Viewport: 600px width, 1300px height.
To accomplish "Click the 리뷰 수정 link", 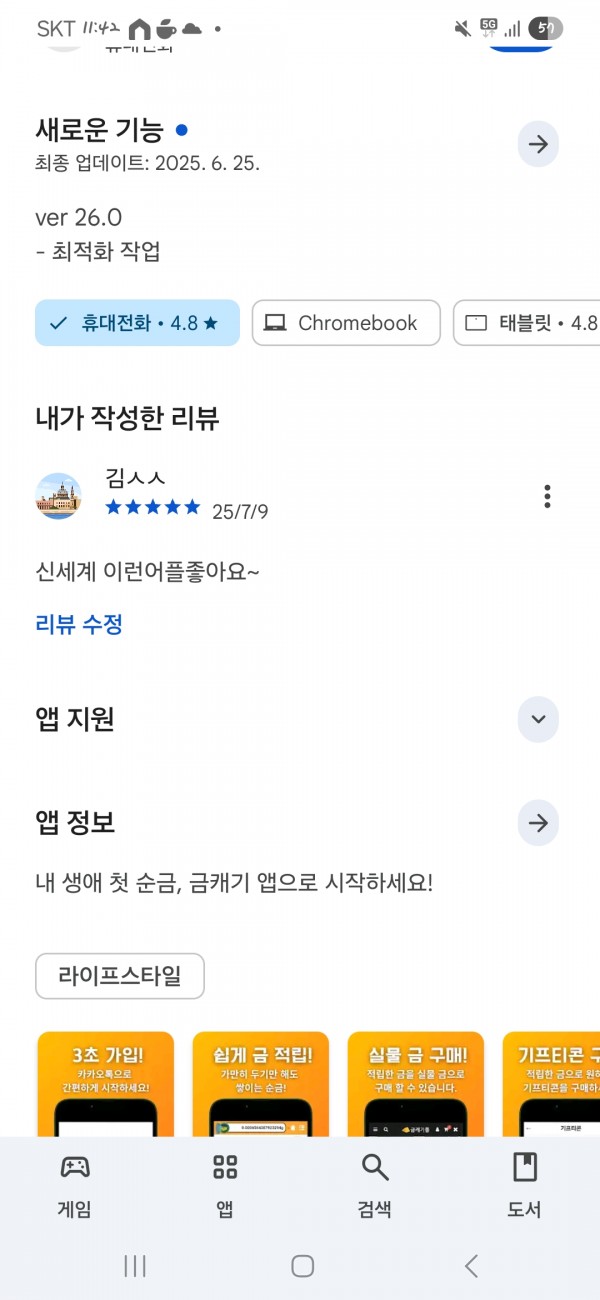I will click(79, 625).
